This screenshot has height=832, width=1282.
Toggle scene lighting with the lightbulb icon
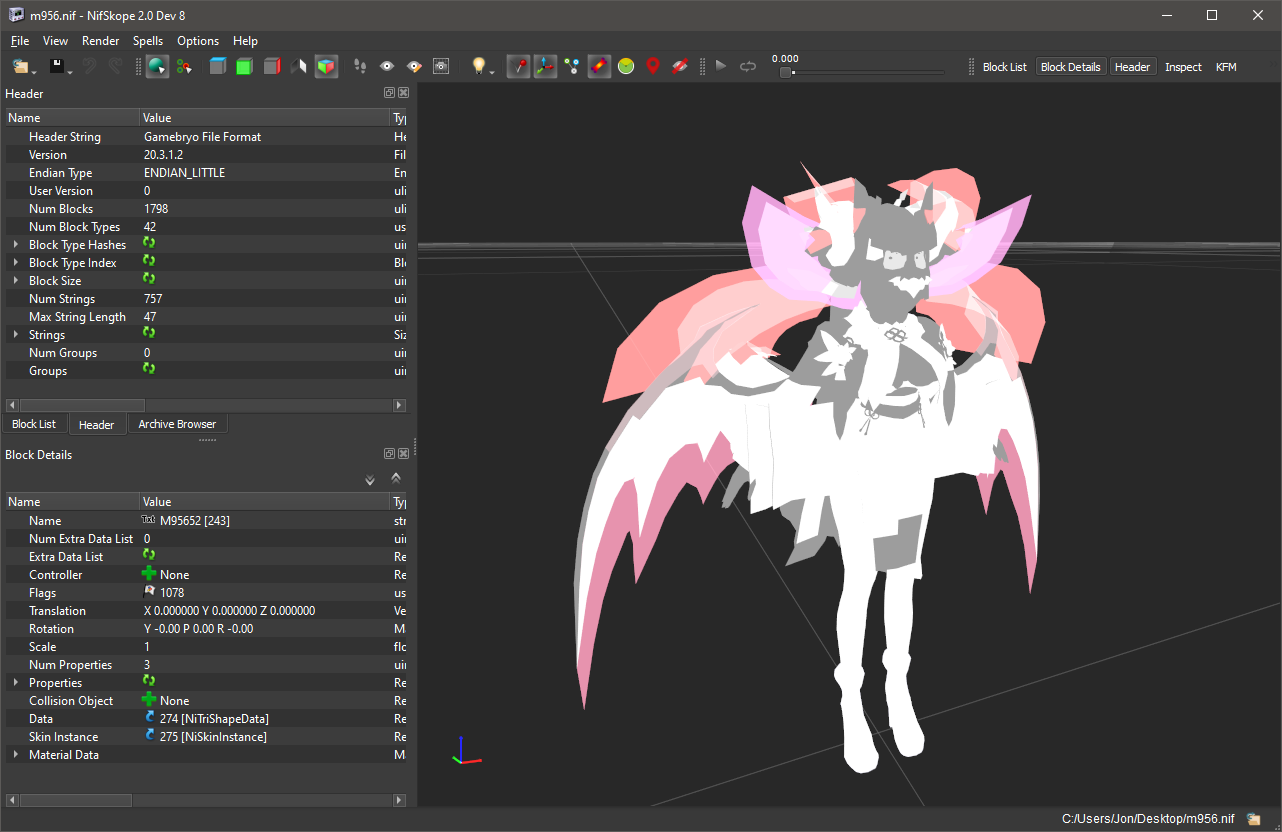tap(477, 66)
